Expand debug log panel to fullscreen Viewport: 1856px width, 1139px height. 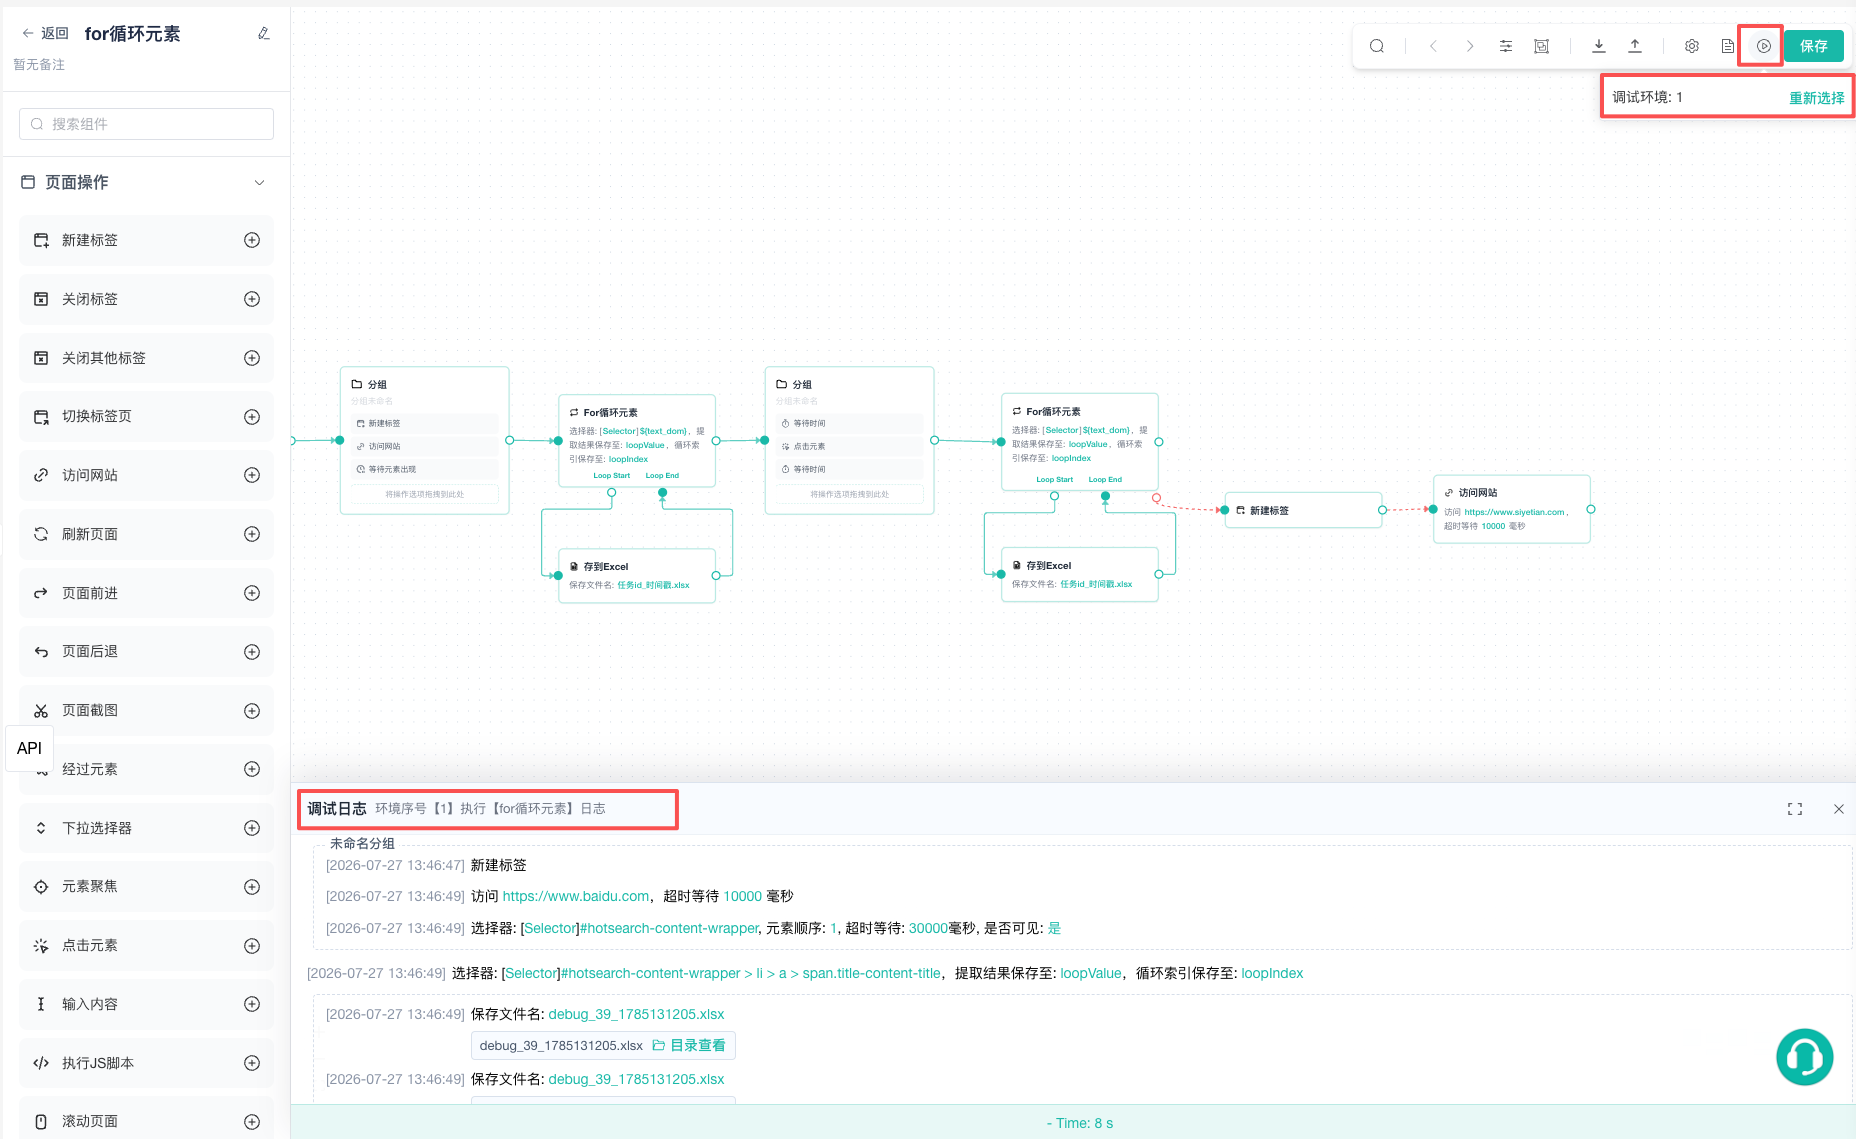coord(1795,809)
